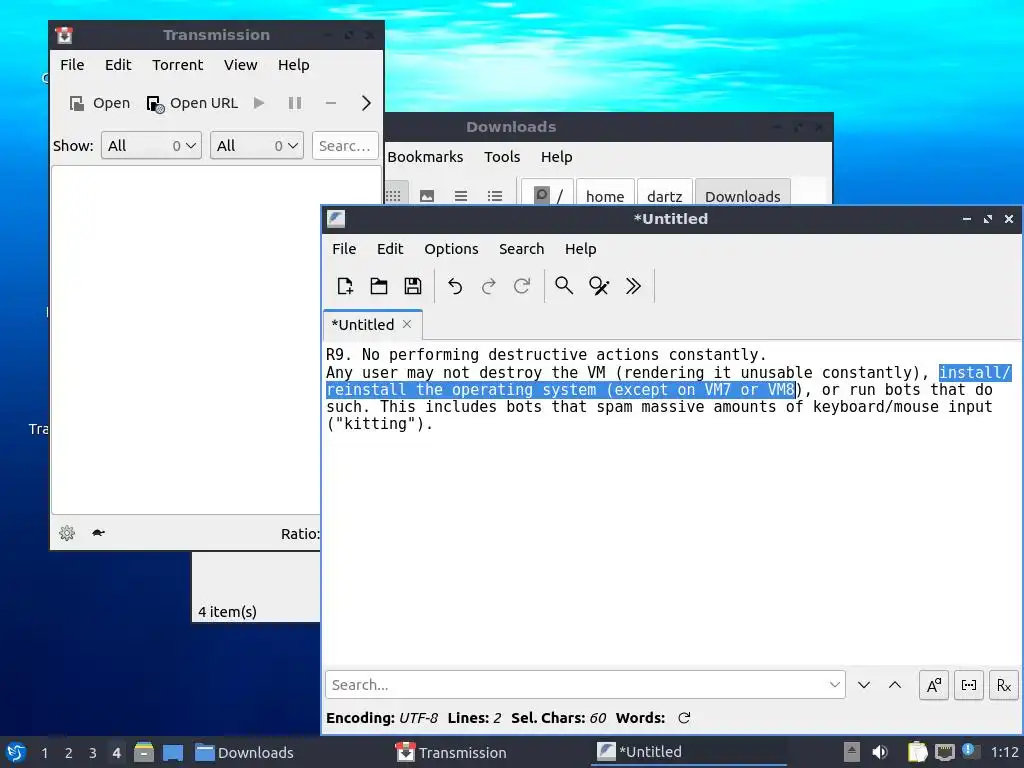Save the Untitled document with floppy icon

coord(413,286)
